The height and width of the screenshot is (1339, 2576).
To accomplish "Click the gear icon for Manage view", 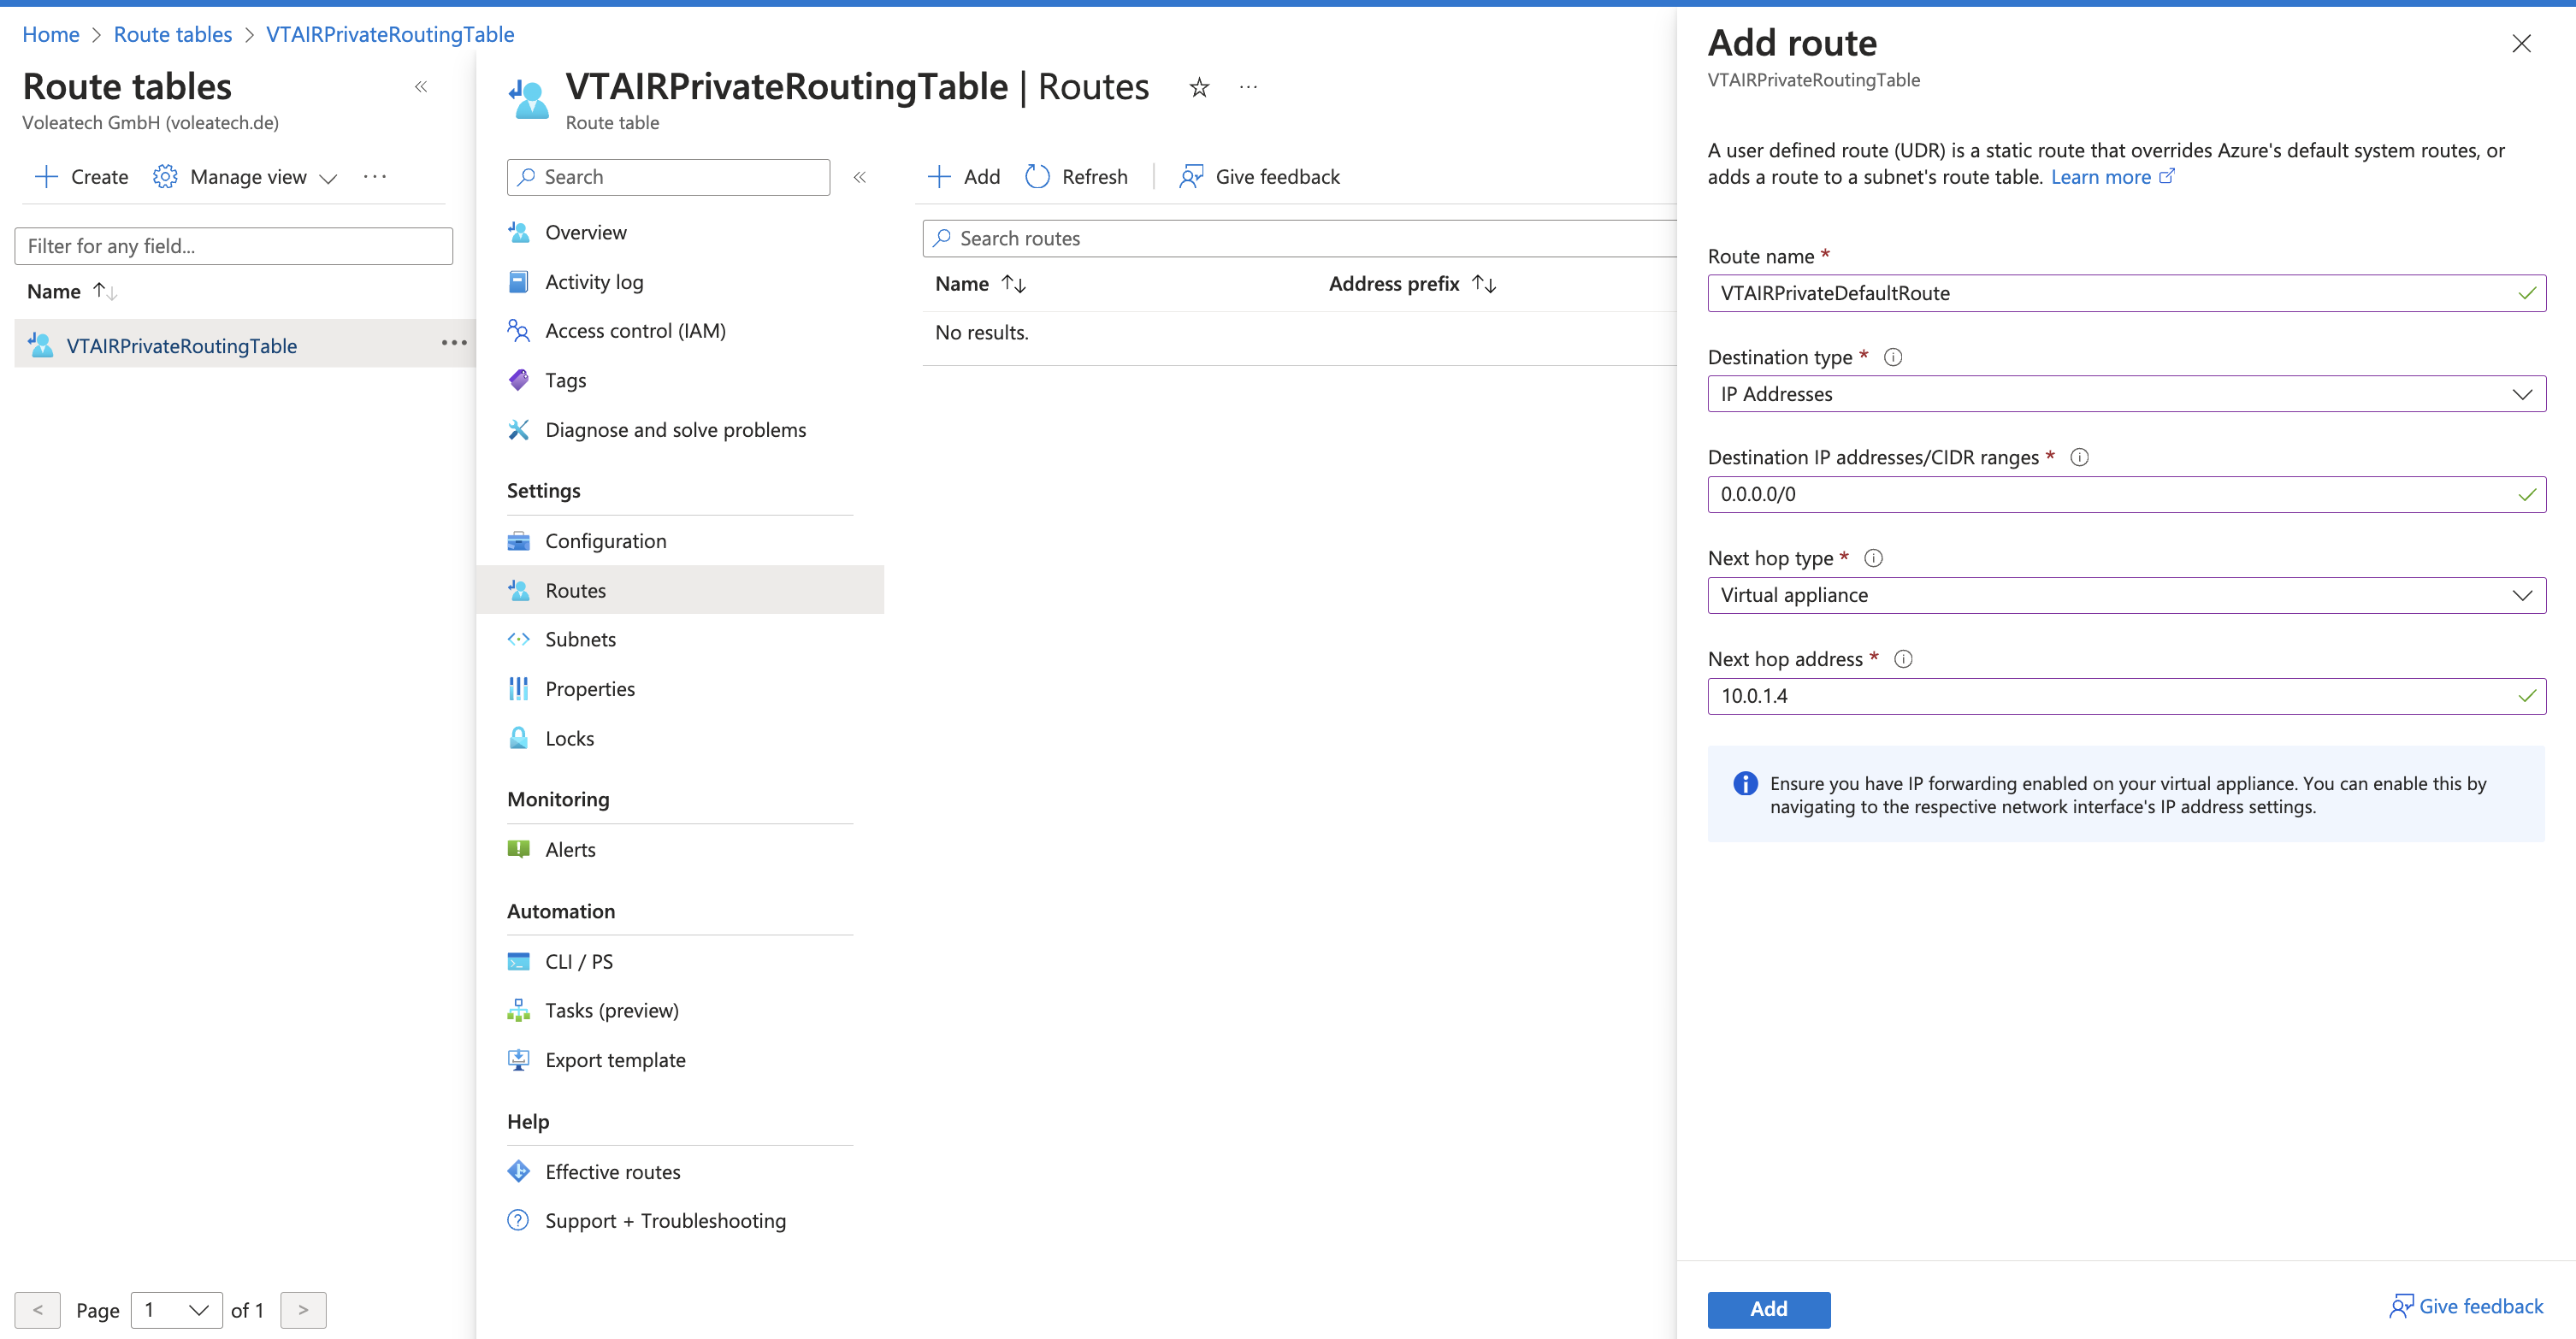I will coord(165,177).
